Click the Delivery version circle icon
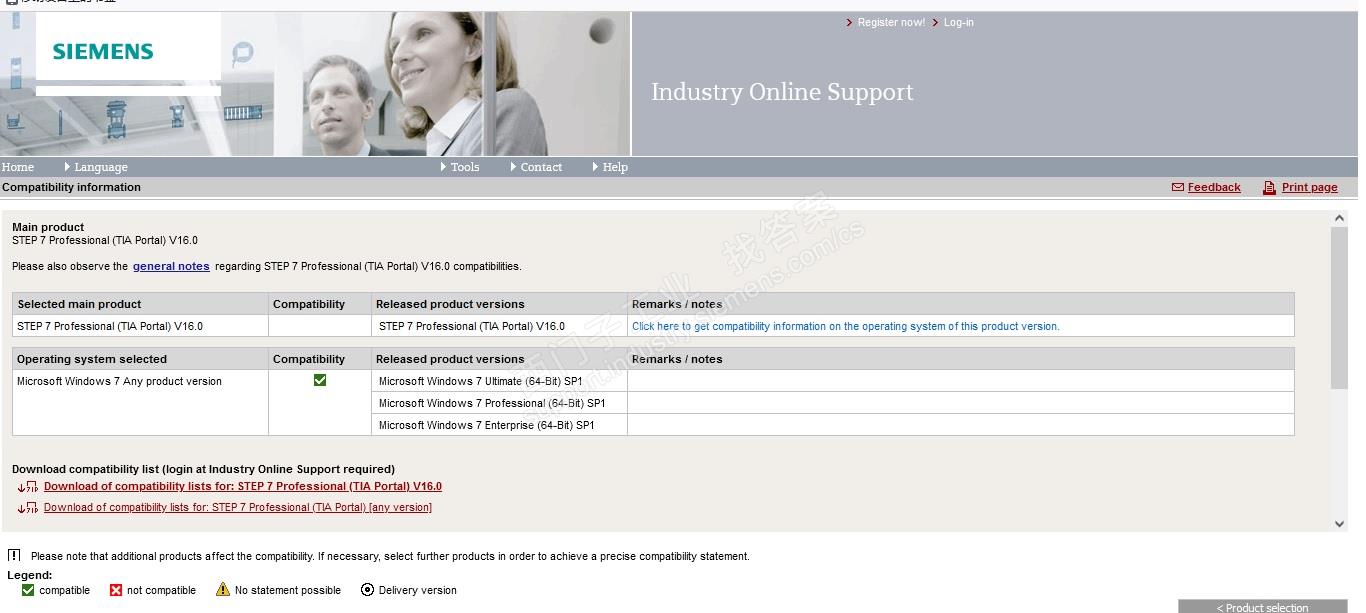The height and width of the screenshot is (613, 1366). (x=367, y=590)
